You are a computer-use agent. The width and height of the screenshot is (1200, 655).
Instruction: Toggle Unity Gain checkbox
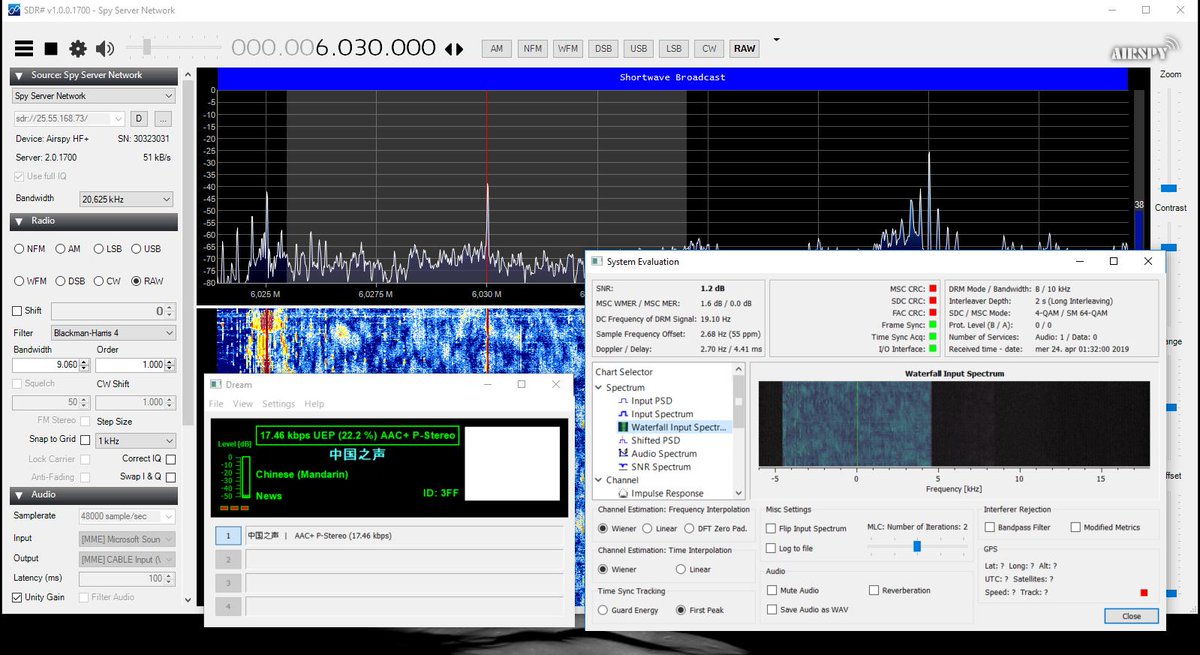18,597
